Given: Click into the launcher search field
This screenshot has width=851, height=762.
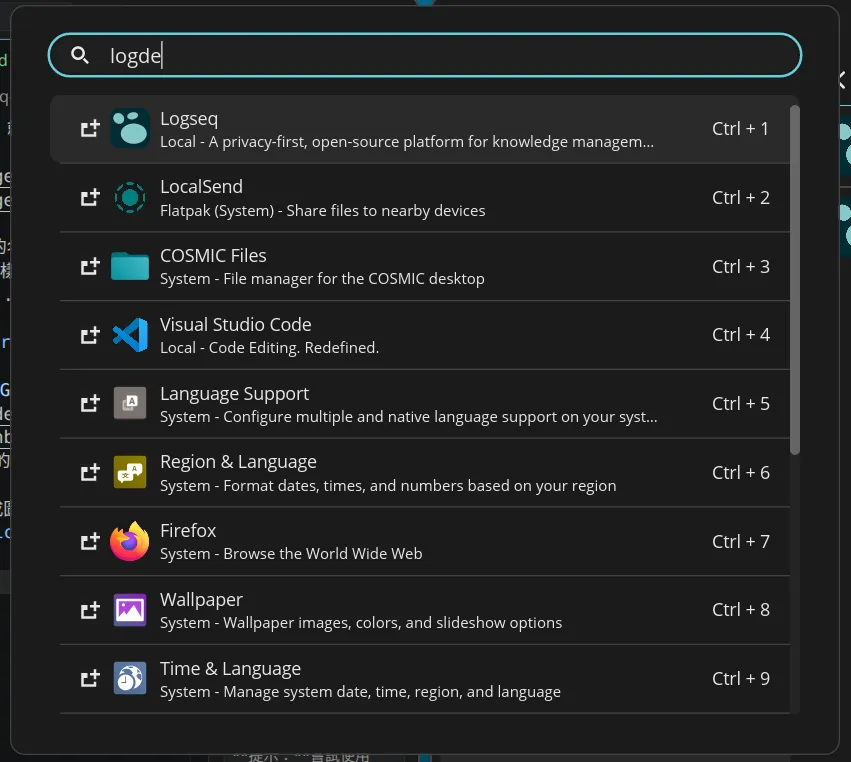Looking at the screenshot, I should coord(424,55).
